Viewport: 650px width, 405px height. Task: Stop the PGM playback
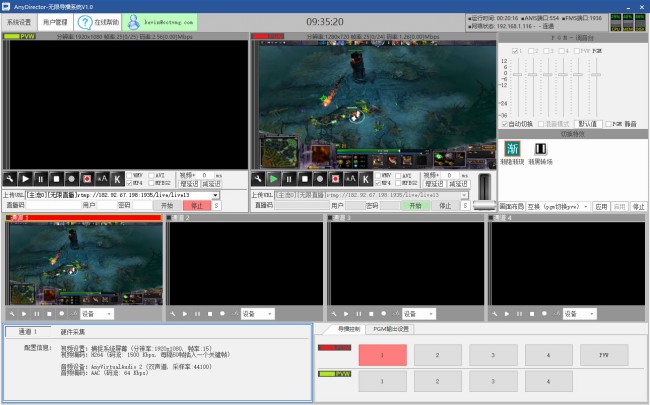click(x=304, y=179)
